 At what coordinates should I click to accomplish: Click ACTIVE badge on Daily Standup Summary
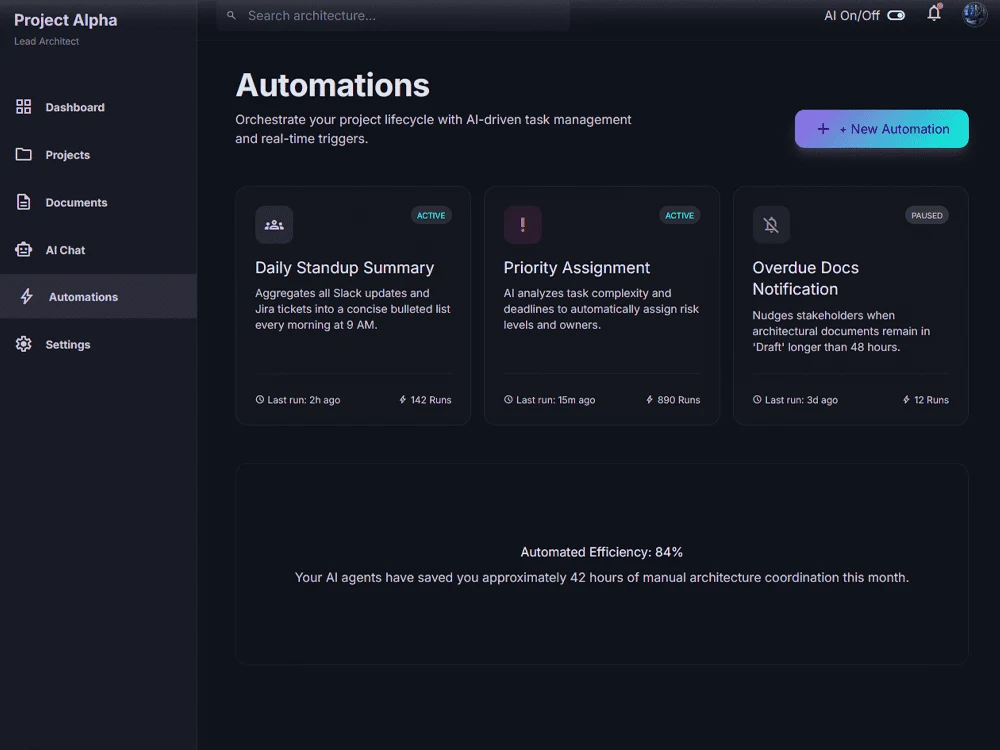click(431, 216)
